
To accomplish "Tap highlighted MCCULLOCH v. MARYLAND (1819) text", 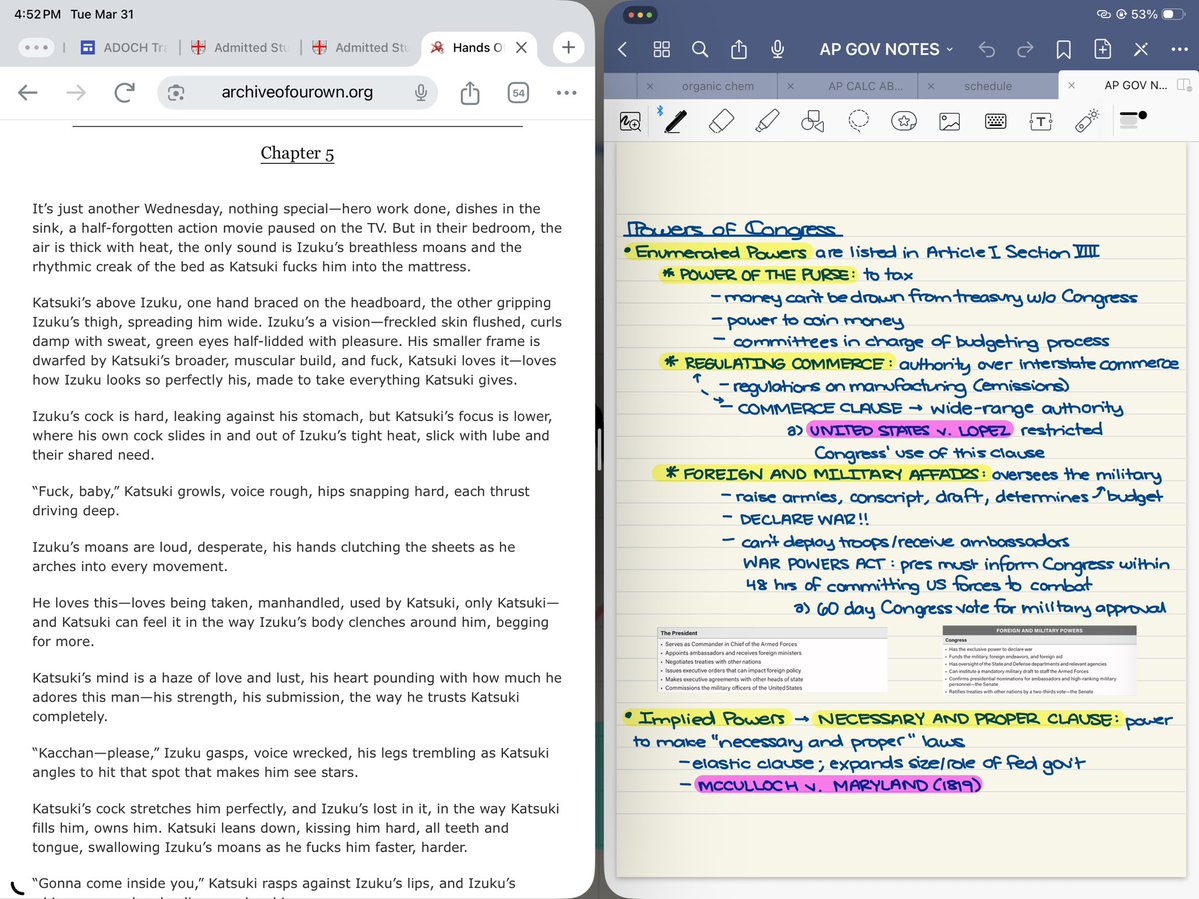I will tap(838, 785).
